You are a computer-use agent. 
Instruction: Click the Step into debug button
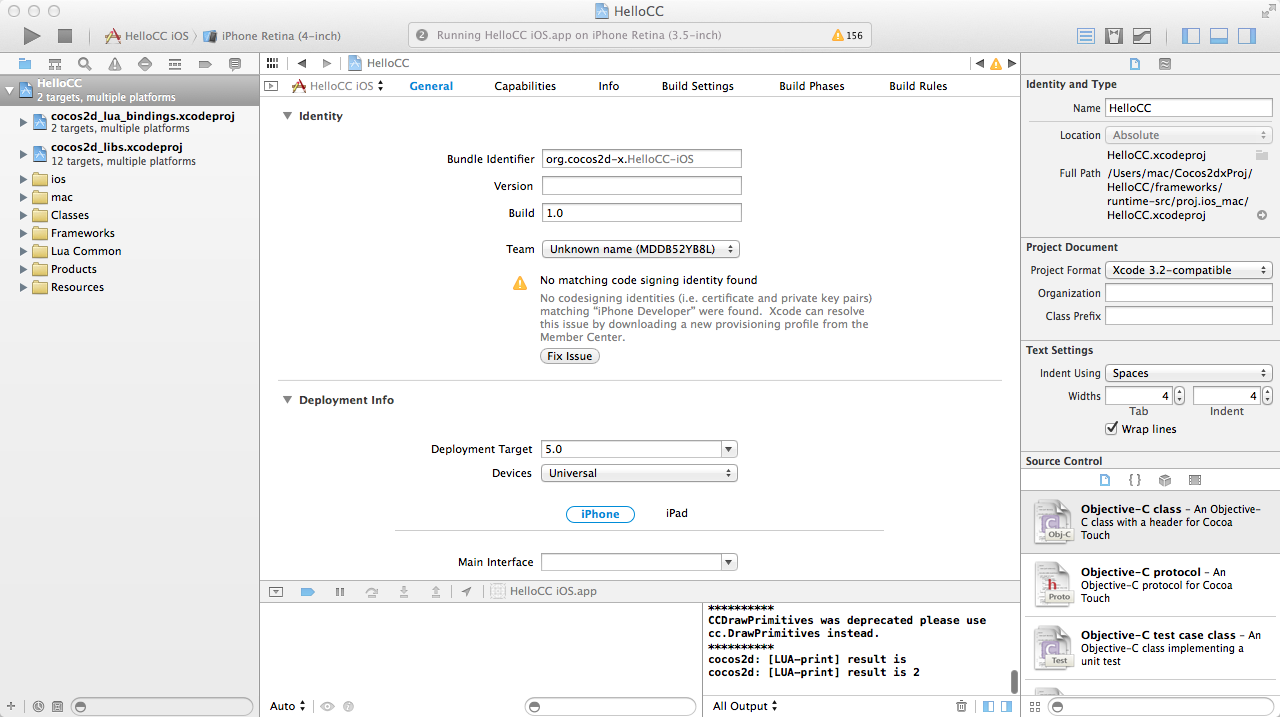coord(404,591)
